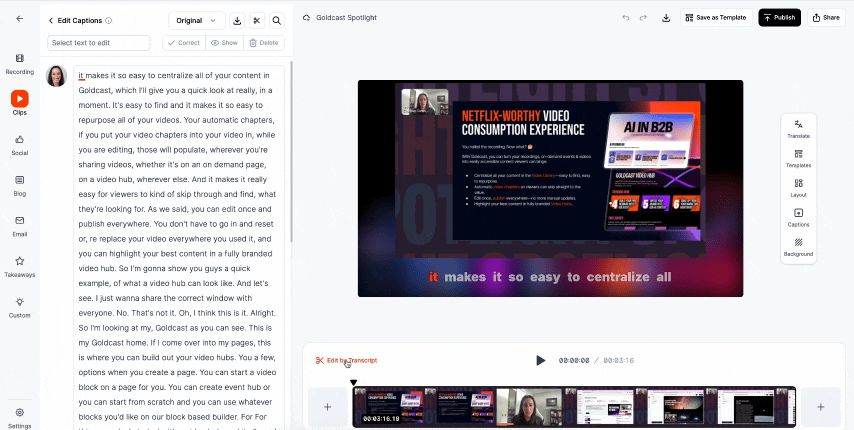Collapse Edit Captions panel with back chevron
Viewport: 854px width, 430px height.
(51, 20)
